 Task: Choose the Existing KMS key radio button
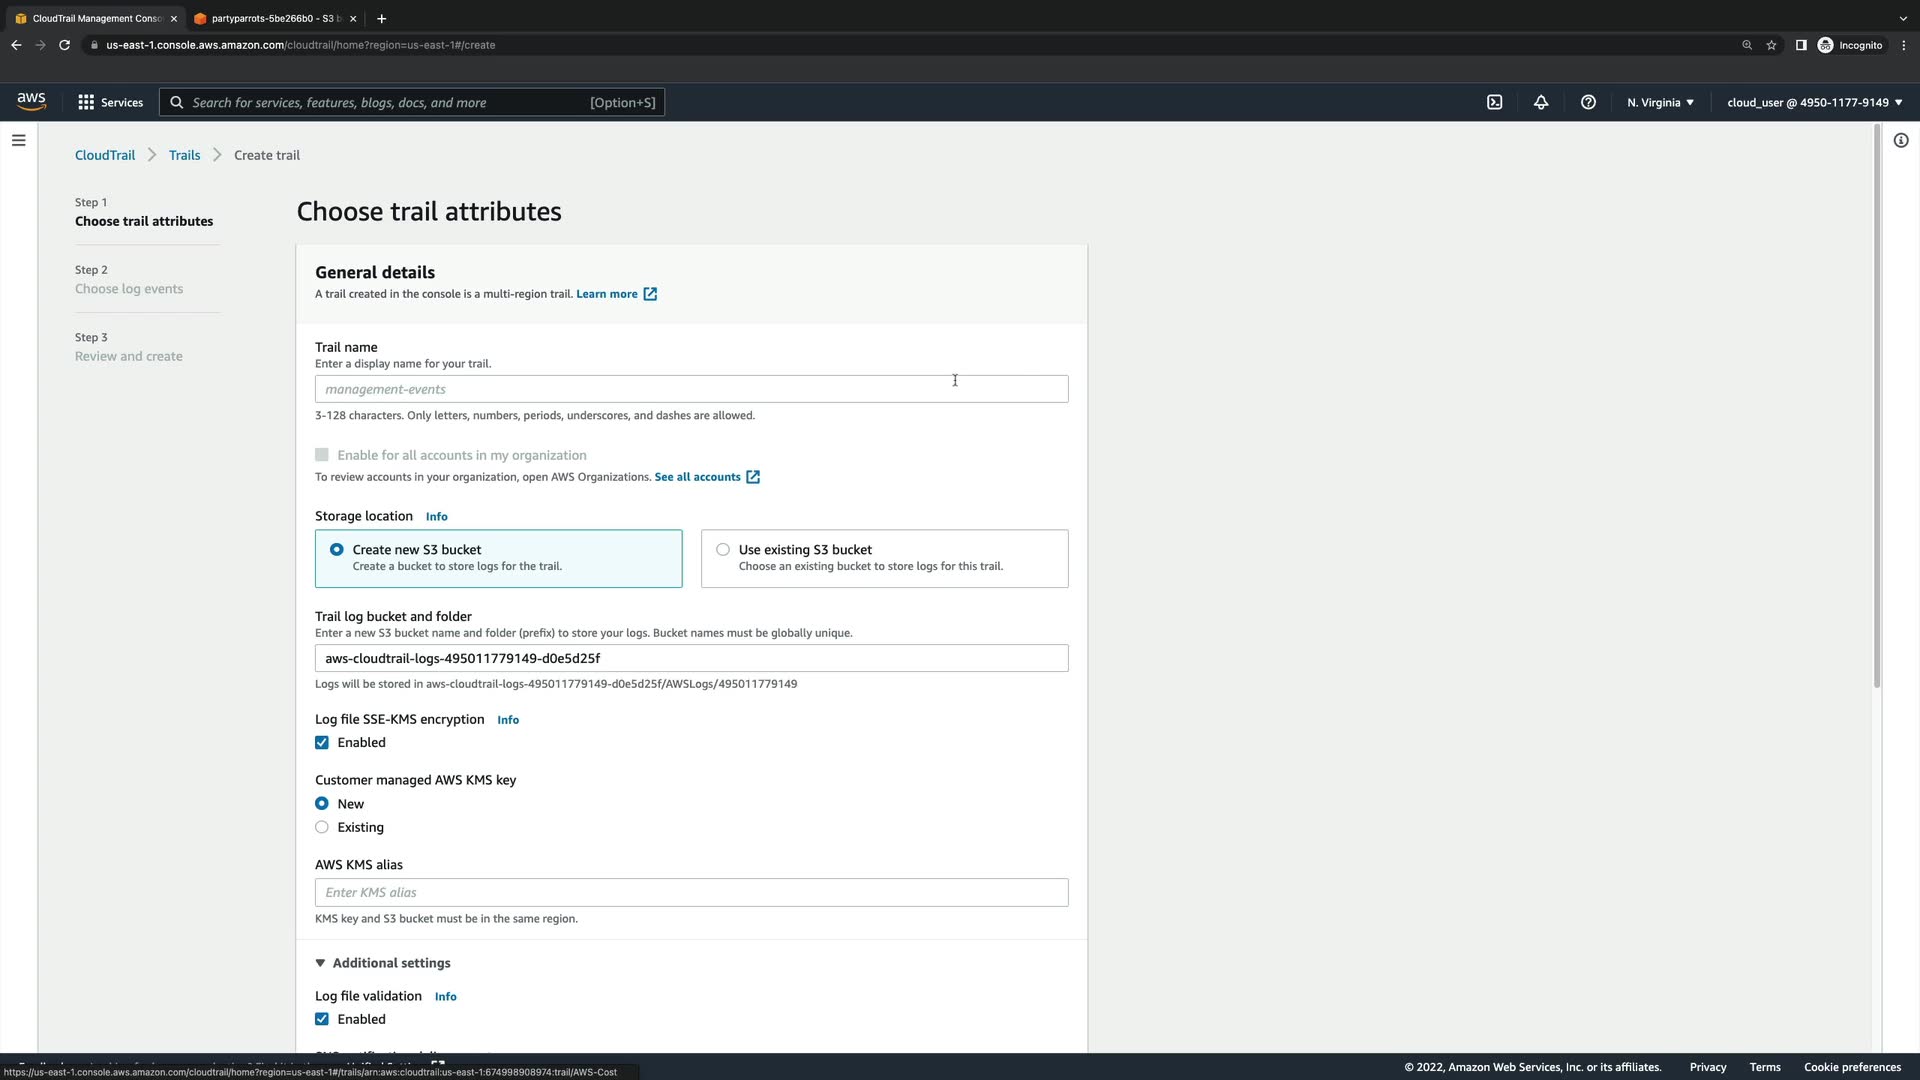coord(322,827)
